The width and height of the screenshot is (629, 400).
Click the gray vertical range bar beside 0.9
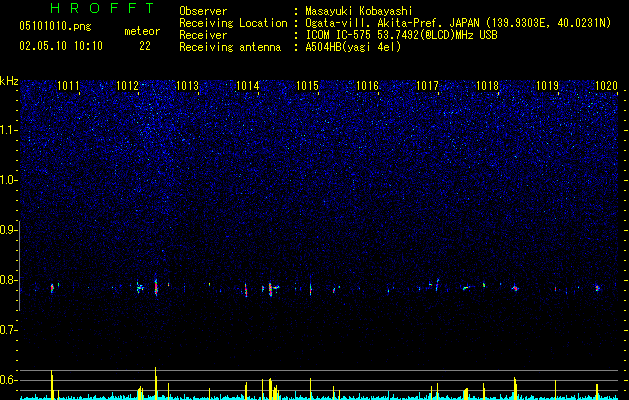point(19,265)
